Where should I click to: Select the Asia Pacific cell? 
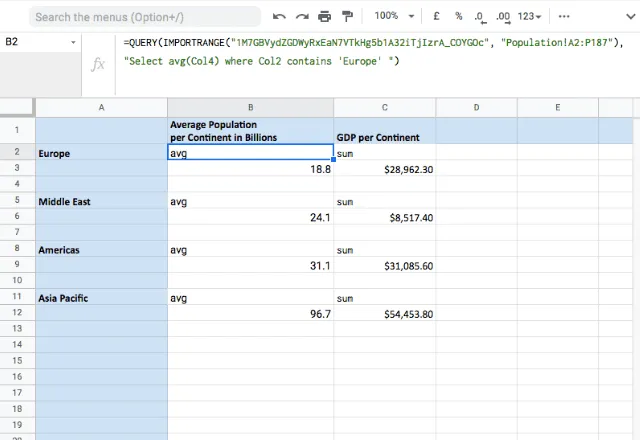pyautogui.click(x=101, y=298)
